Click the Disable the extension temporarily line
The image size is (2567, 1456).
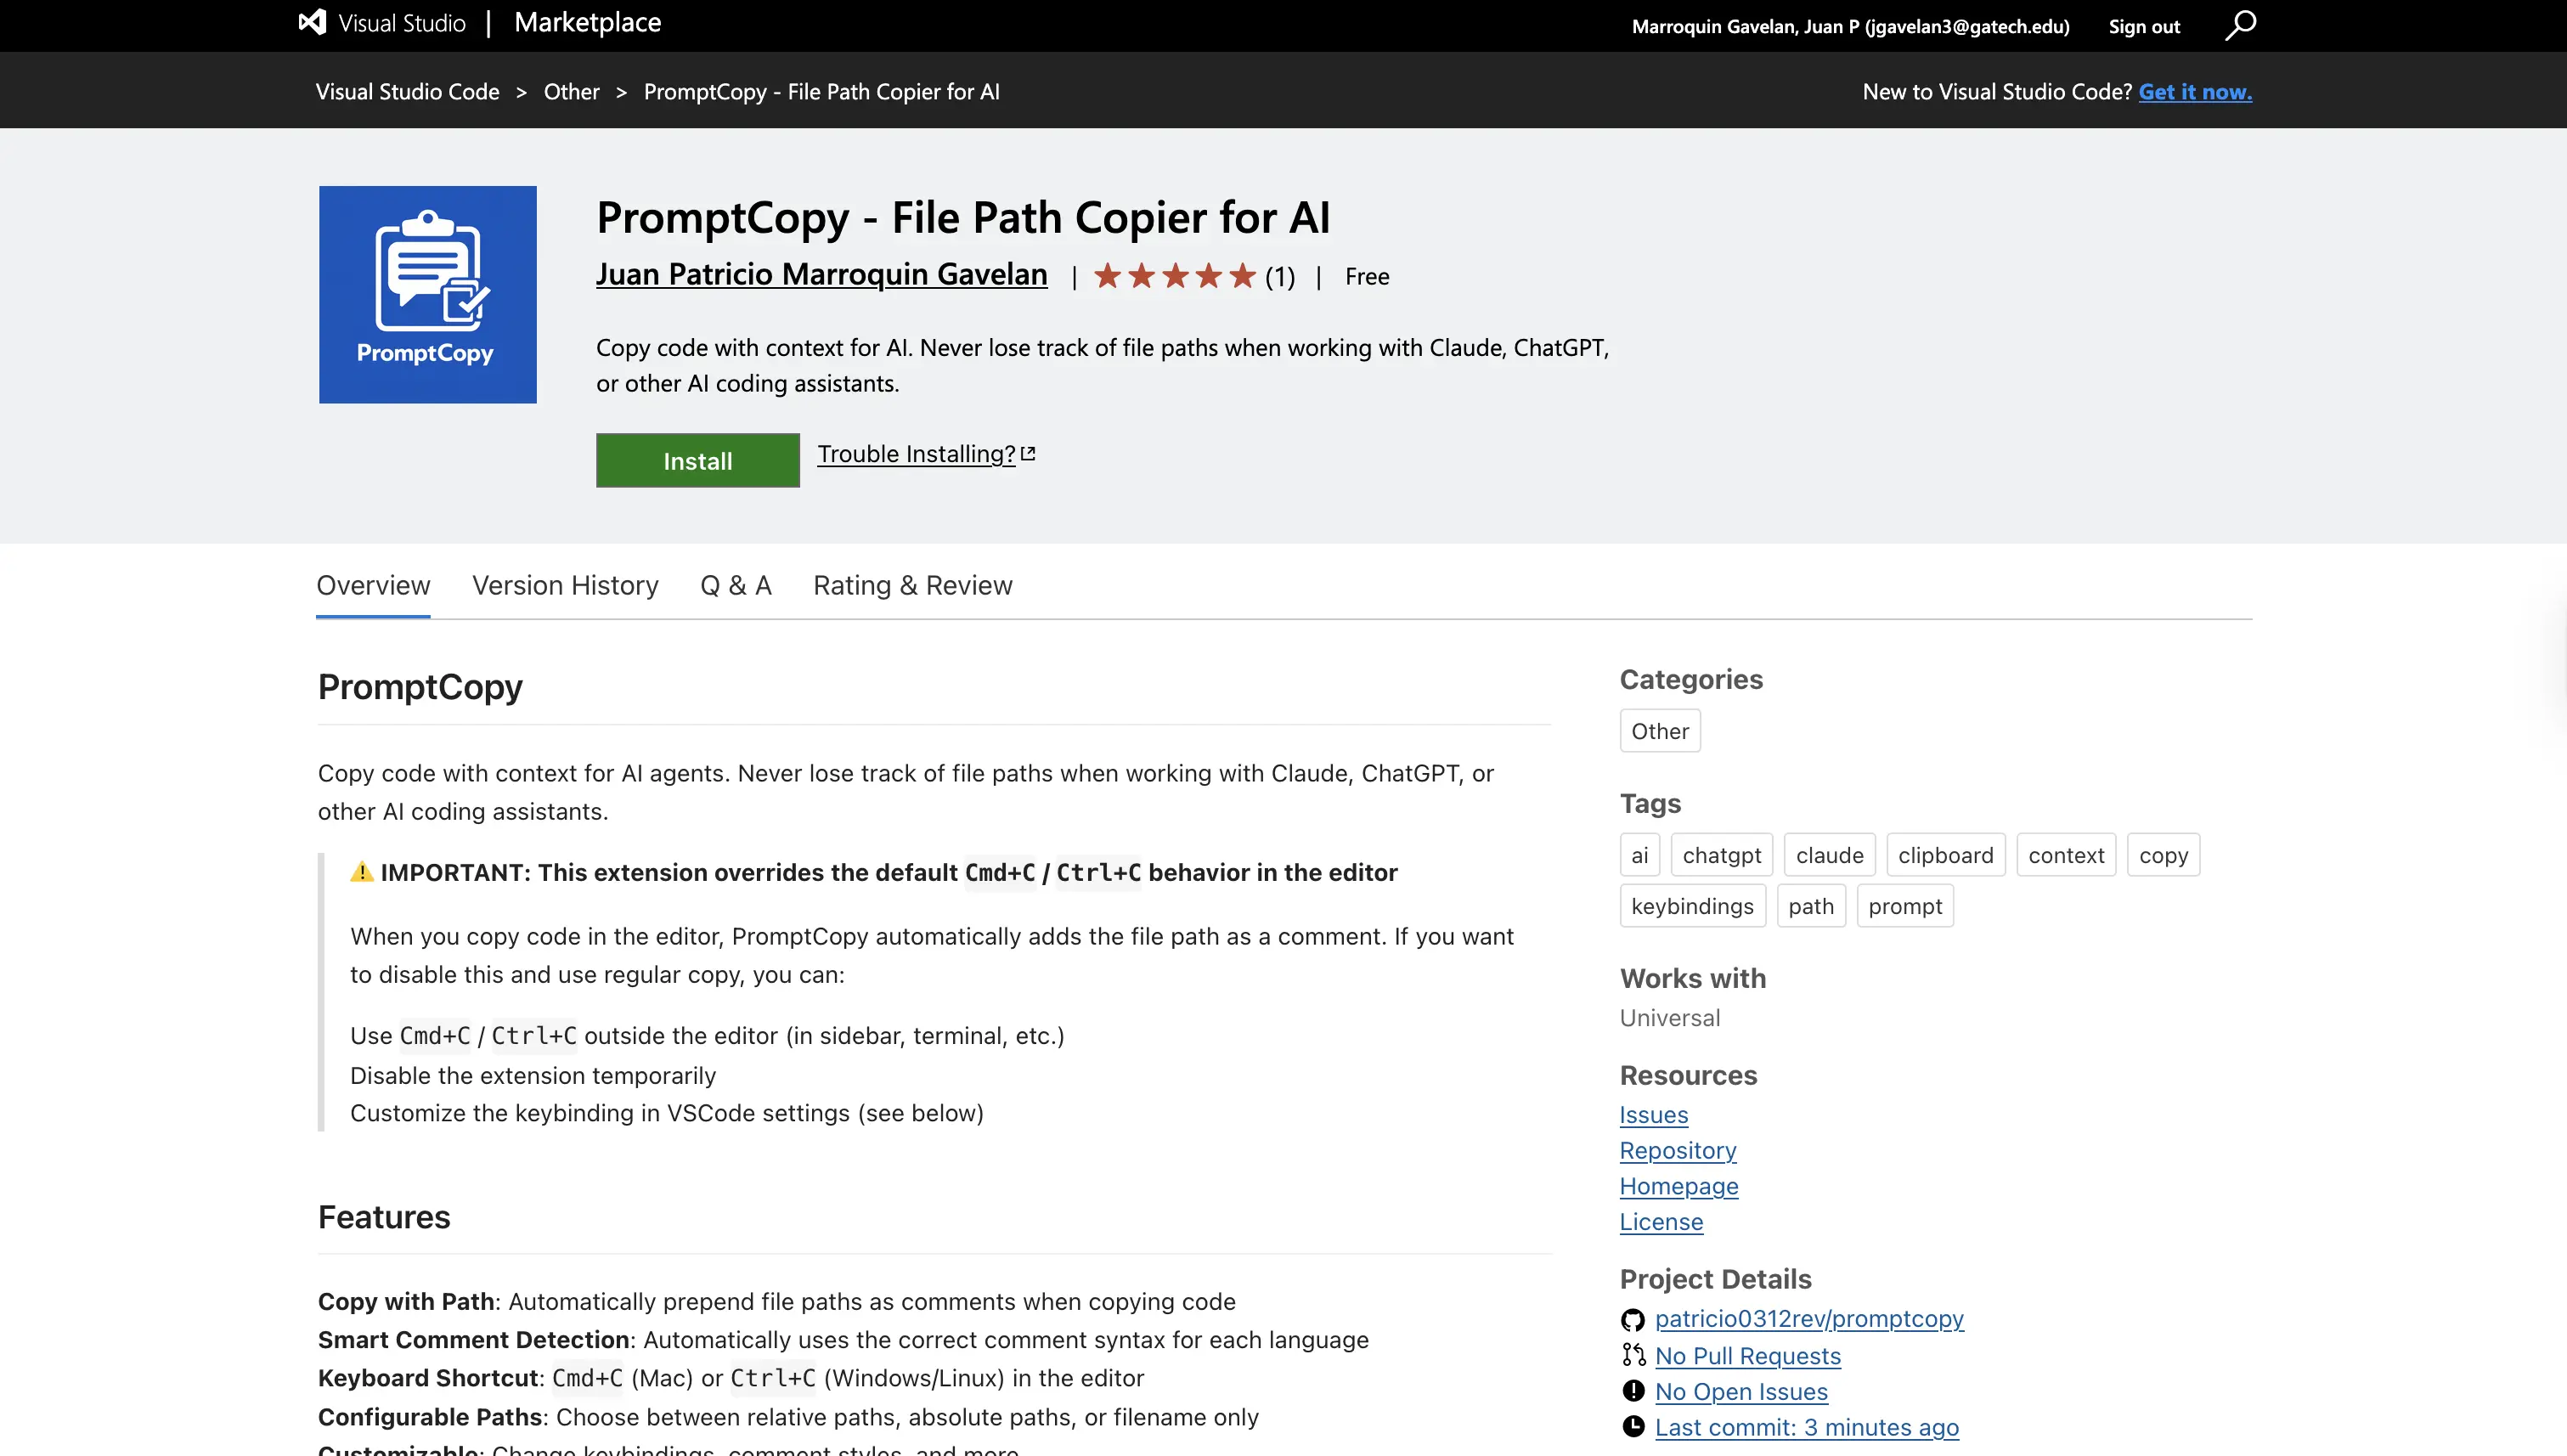pos(533,1076)
